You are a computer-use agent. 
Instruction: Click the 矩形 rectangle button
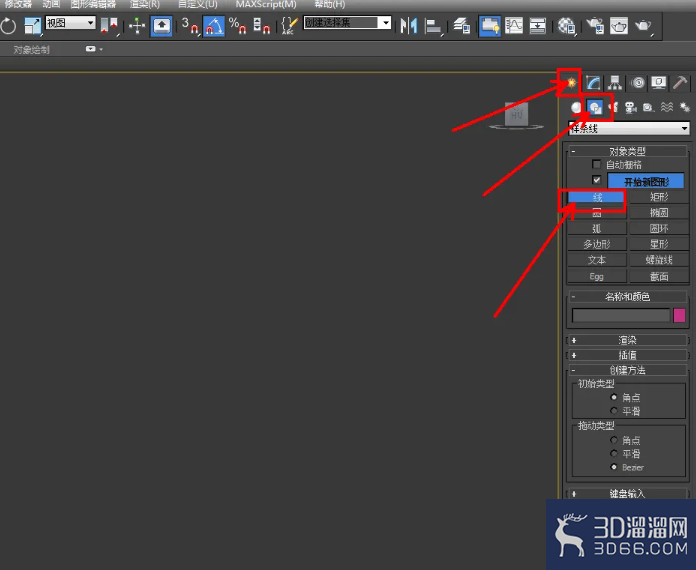(x=659, y=197)
